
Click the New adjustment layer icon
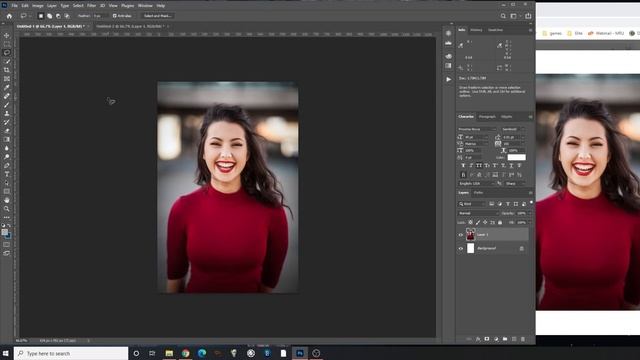pos(496,339)
